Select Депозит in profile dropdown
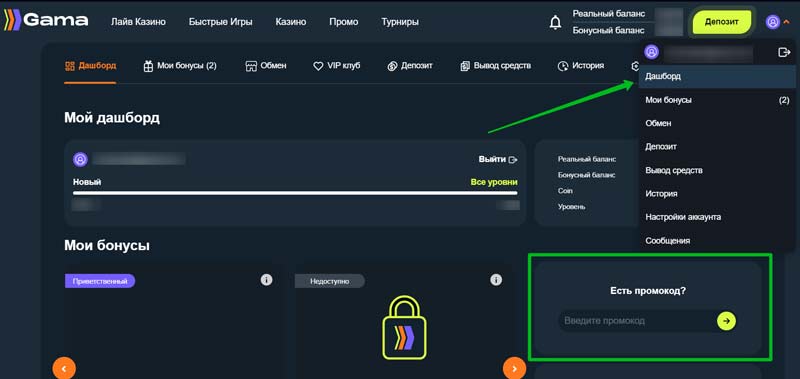This screenshot has width=800, height=379. [x=717, y=147]
